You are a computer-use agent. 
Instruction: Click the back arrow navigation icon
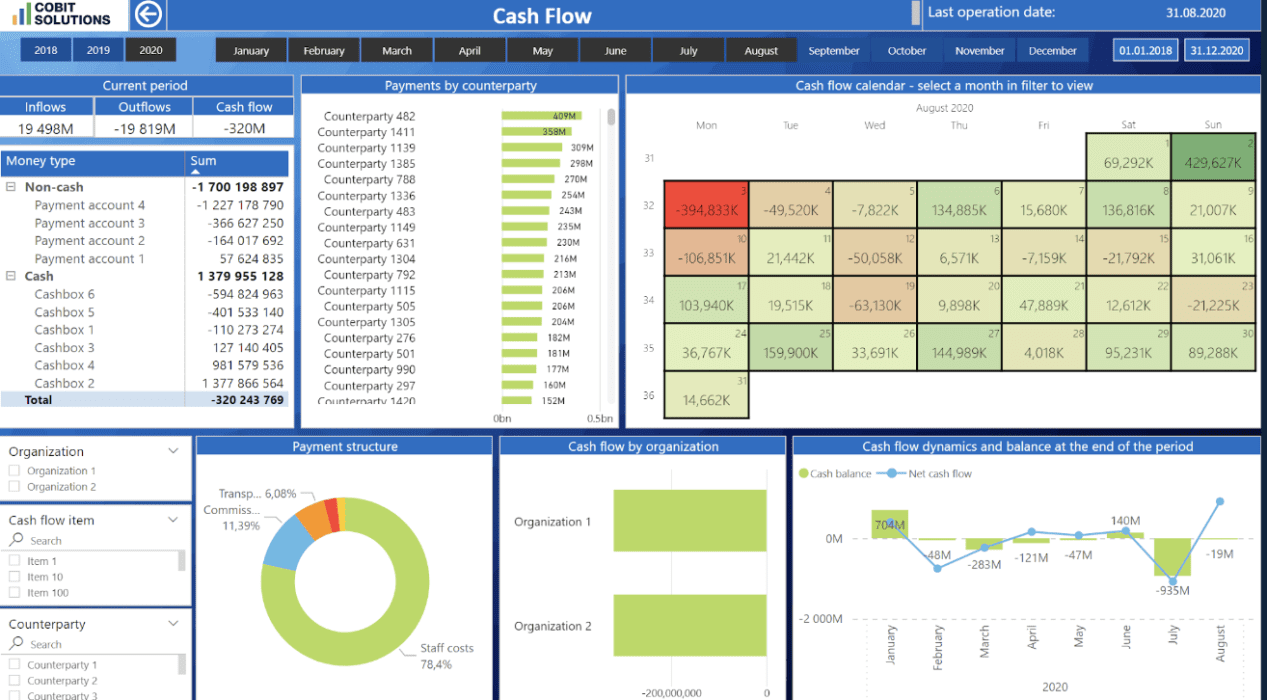(148, 14)
